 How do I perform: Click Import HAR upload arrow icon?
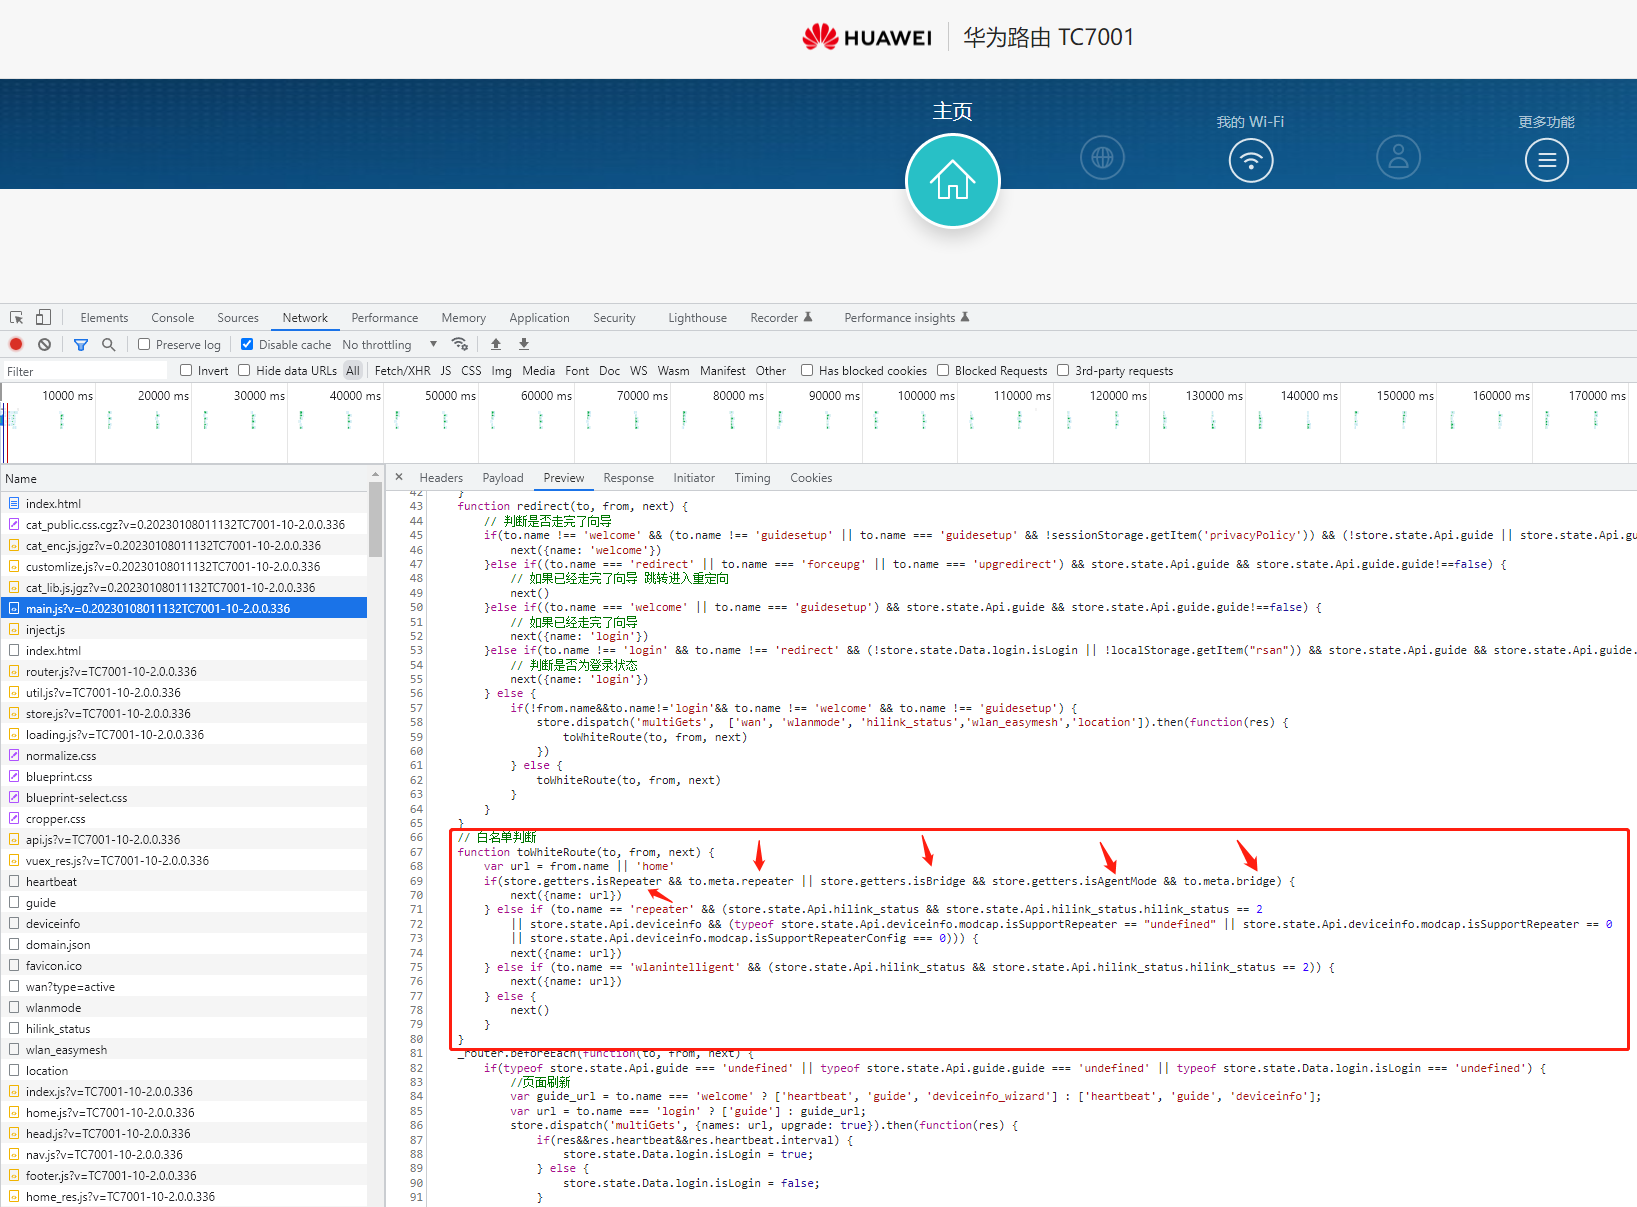click(496, 344)
